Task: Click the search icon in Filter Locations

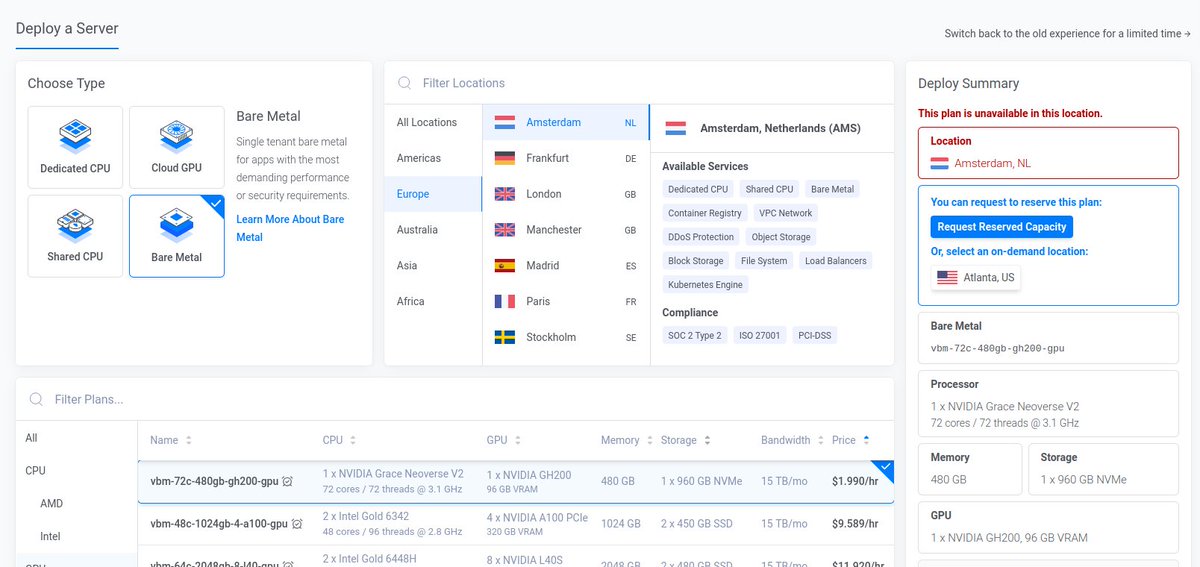Action: 404,83
